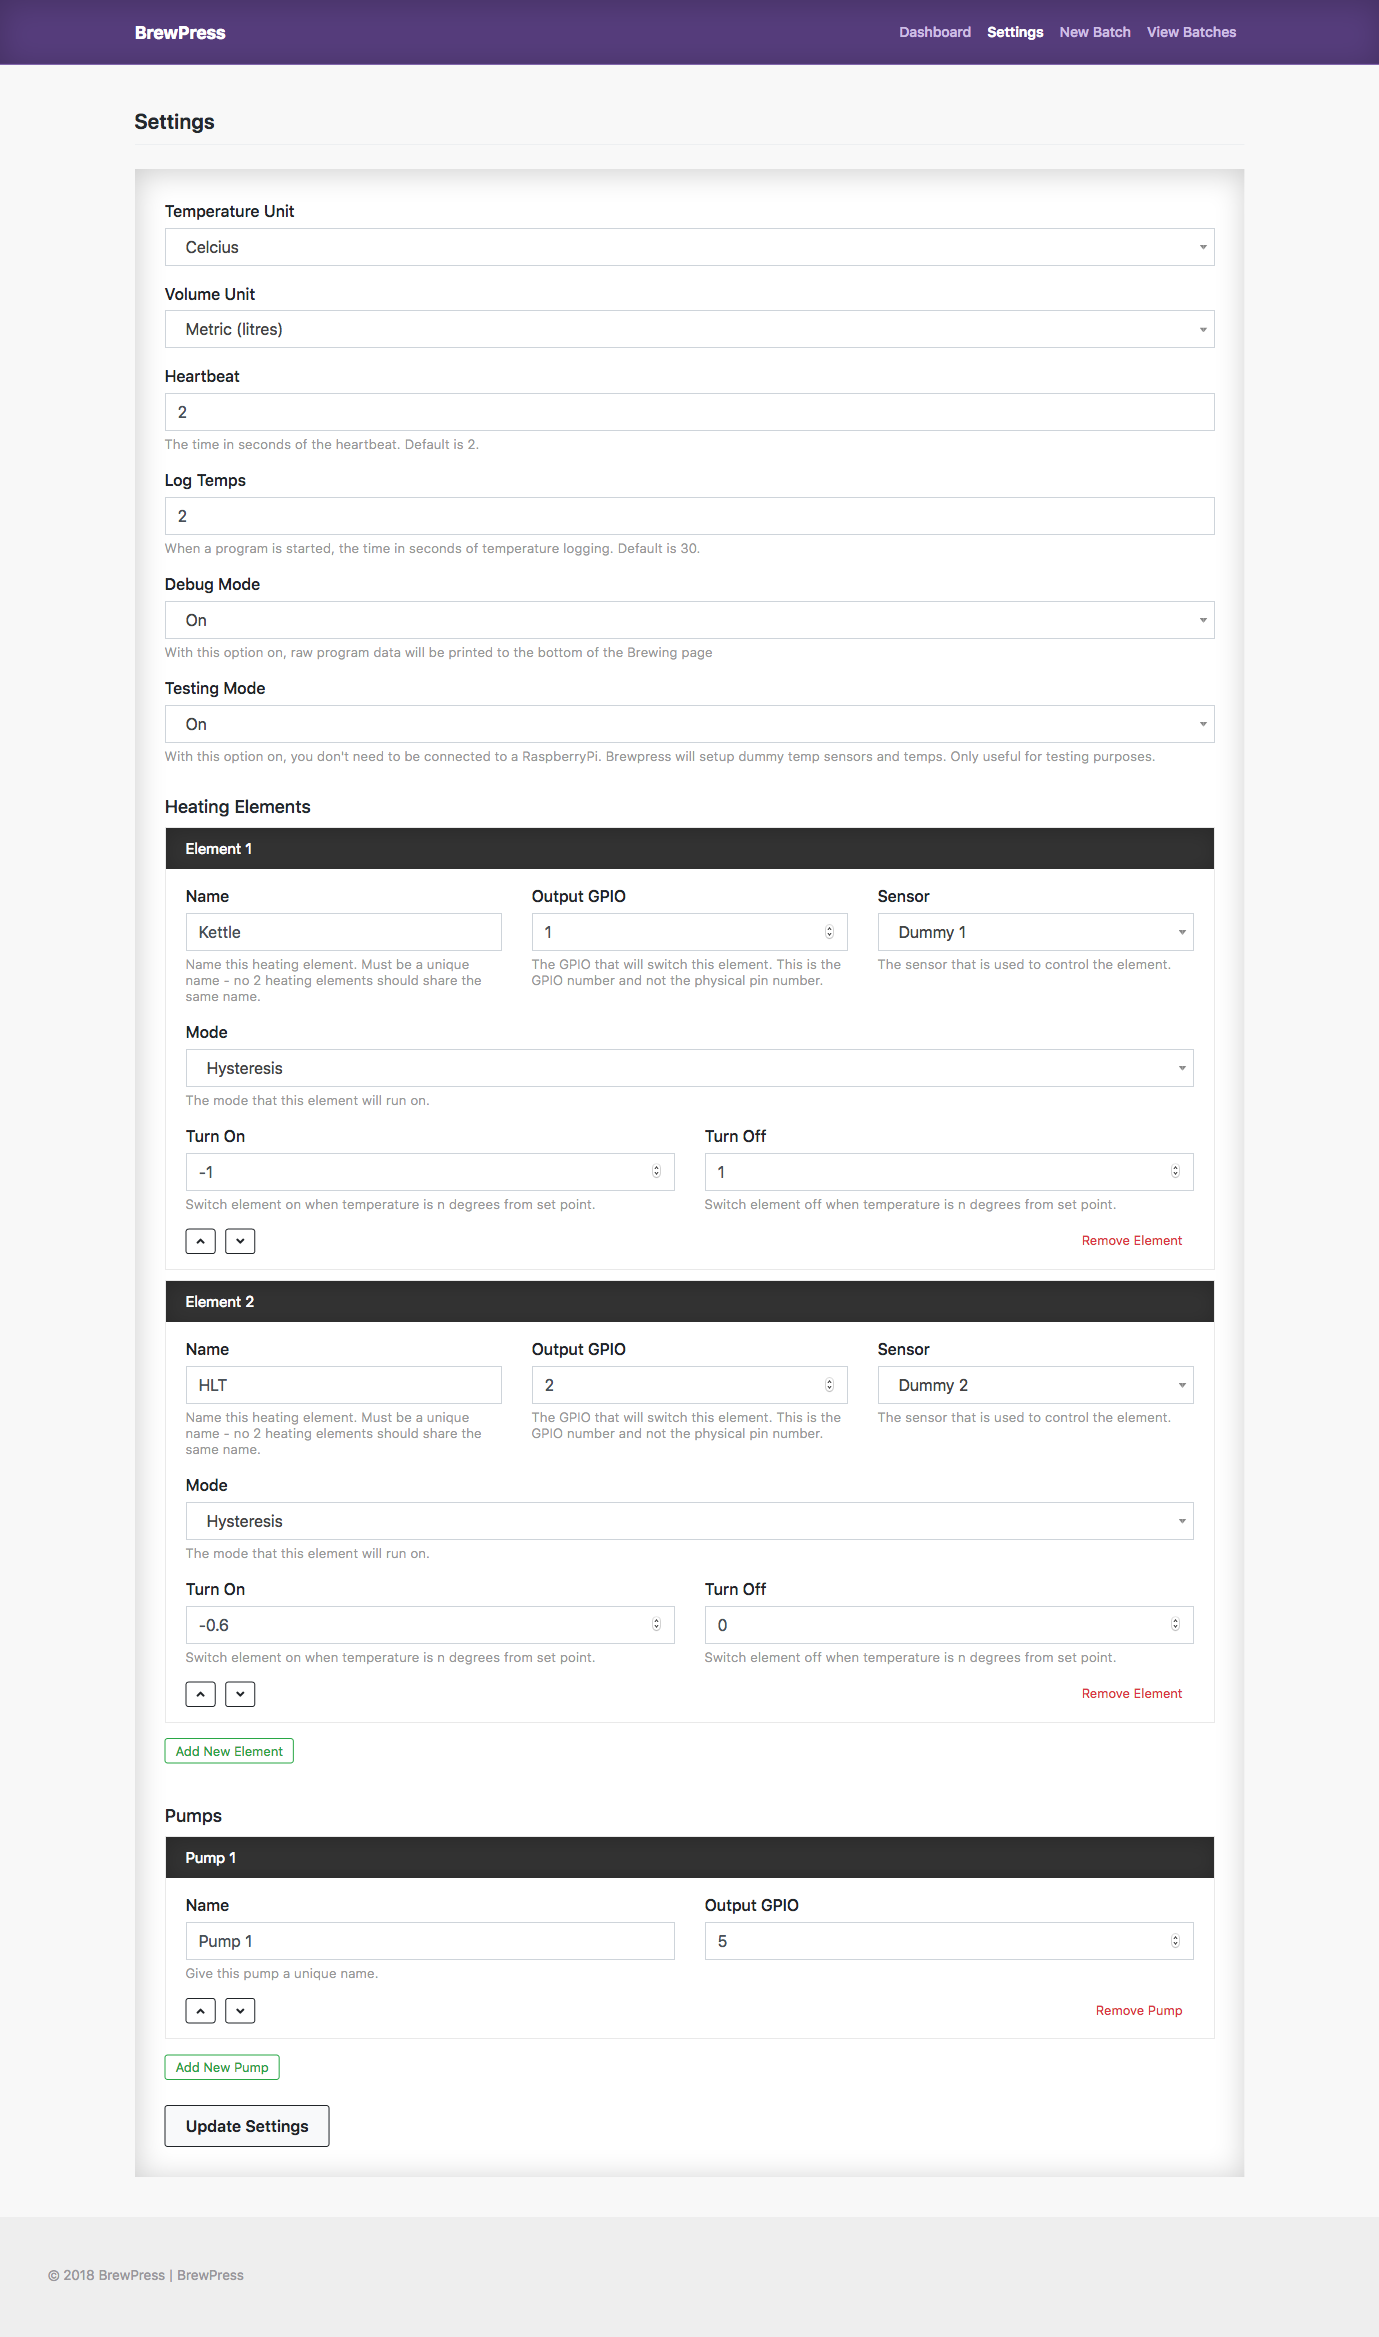
Task: Click stepper on Element 1 Turn On
Action: [x=656, y=1172]
